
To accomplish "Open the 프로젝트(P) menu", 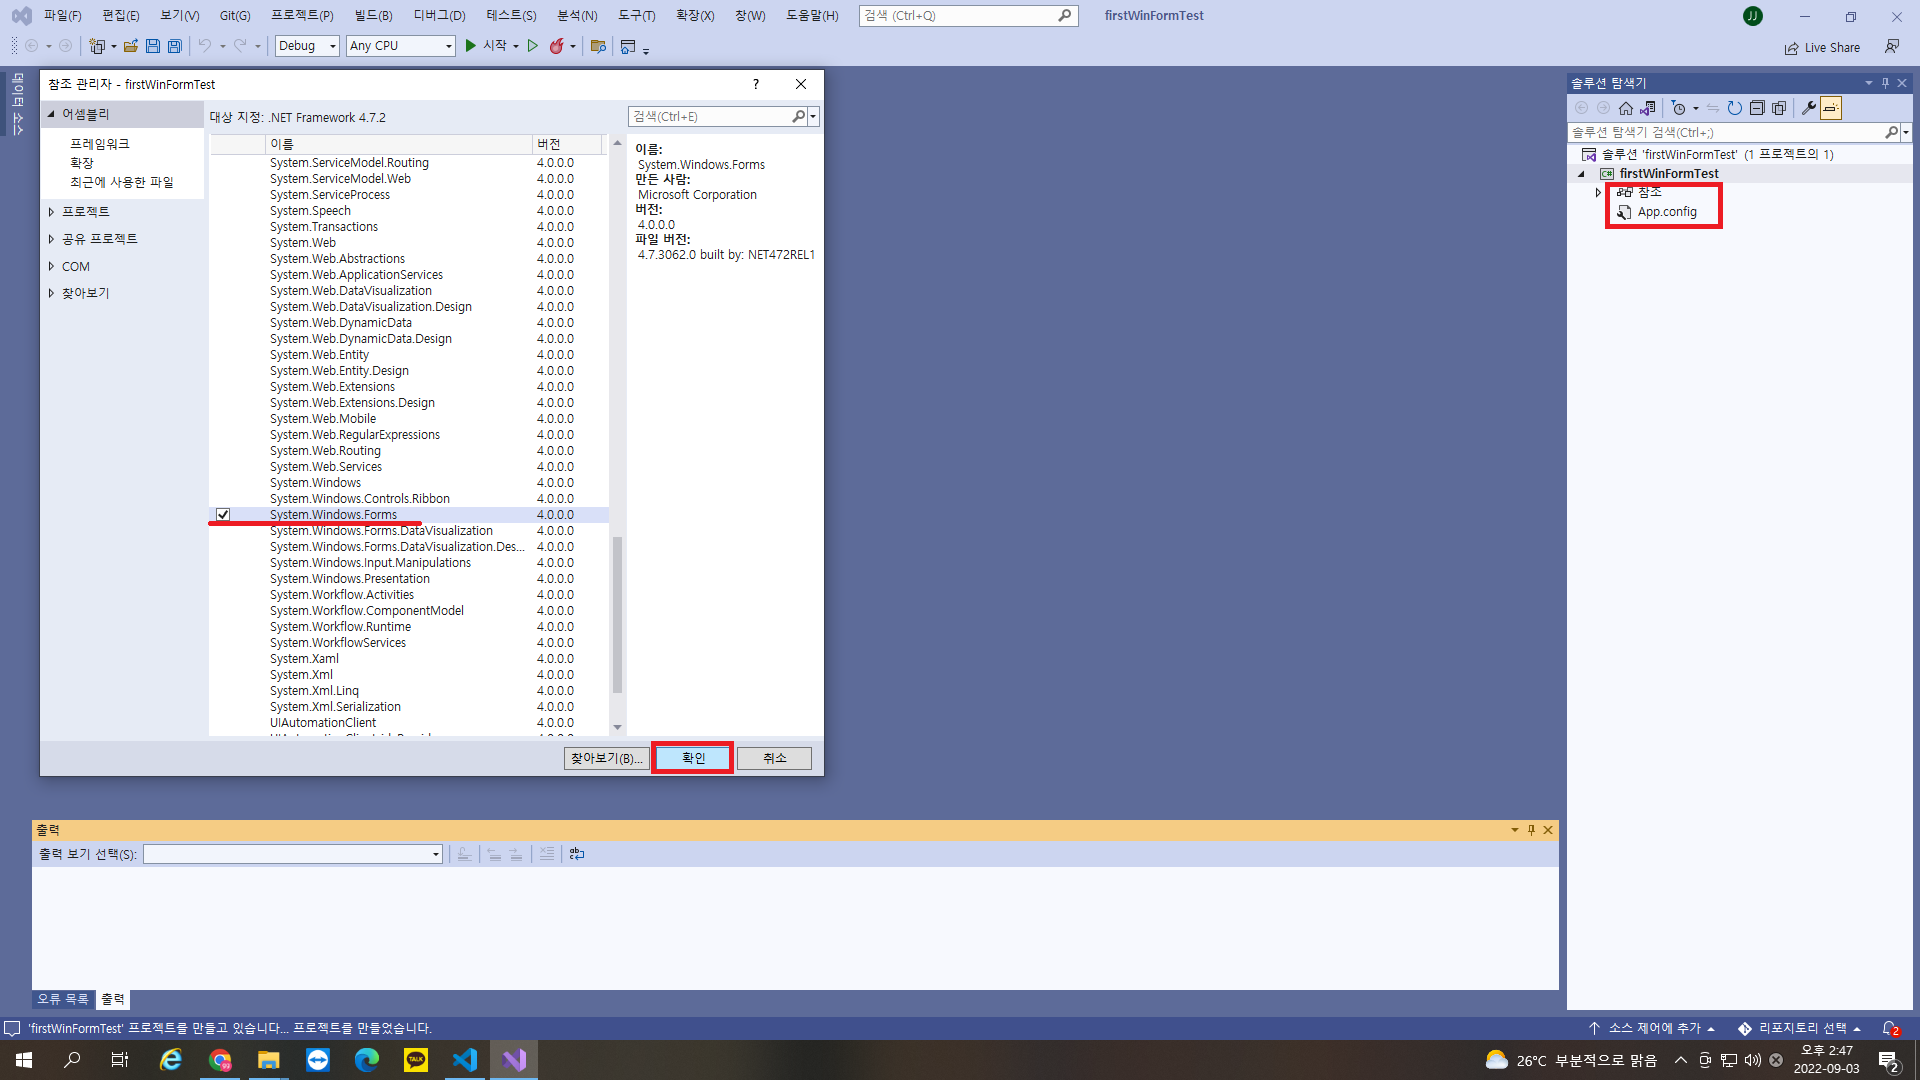I will point(302,16).
